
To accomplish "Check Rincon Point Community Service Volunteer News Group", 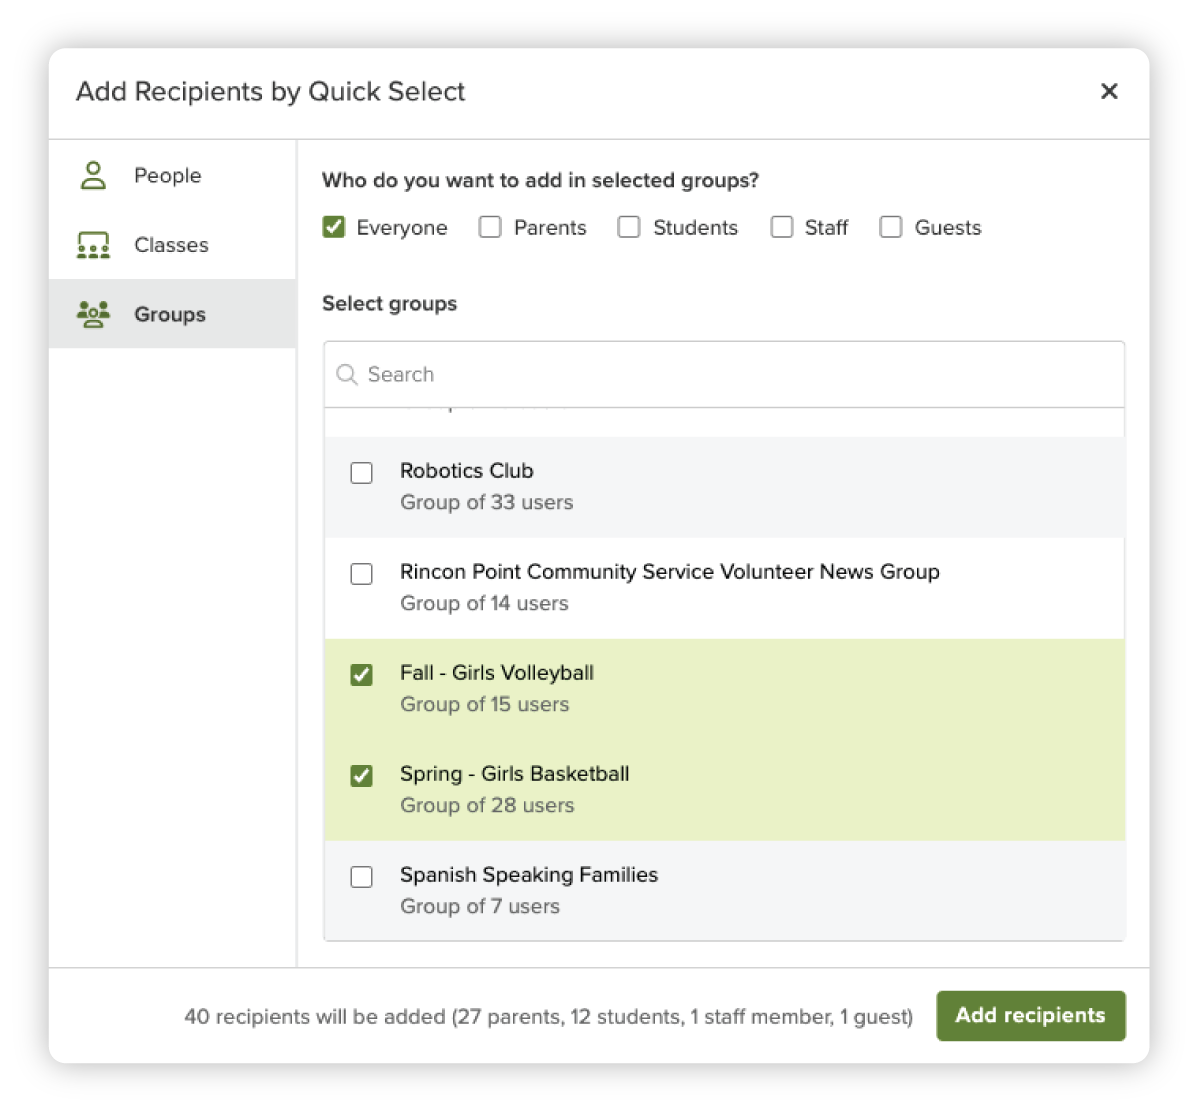I will point(361,574).
